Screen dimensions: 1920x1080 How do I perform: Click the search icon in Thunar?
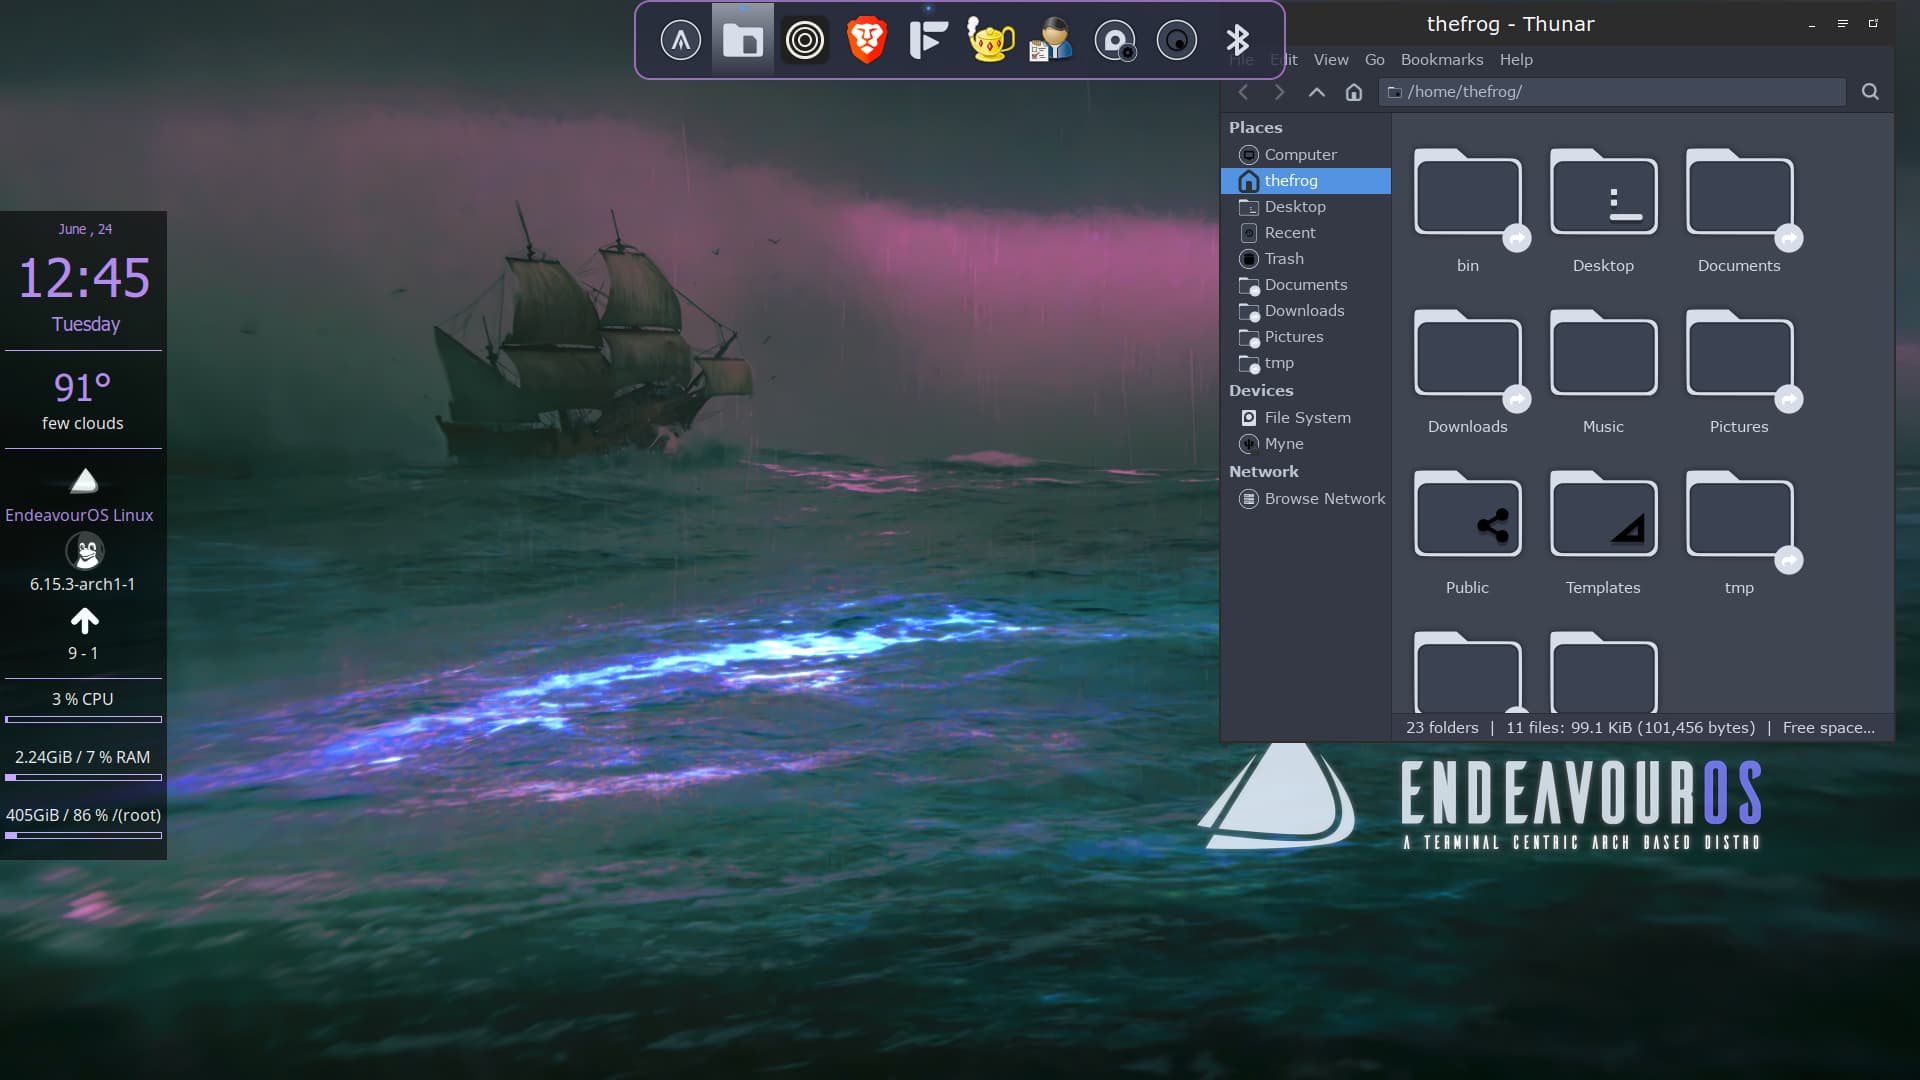click(1870, 92)
